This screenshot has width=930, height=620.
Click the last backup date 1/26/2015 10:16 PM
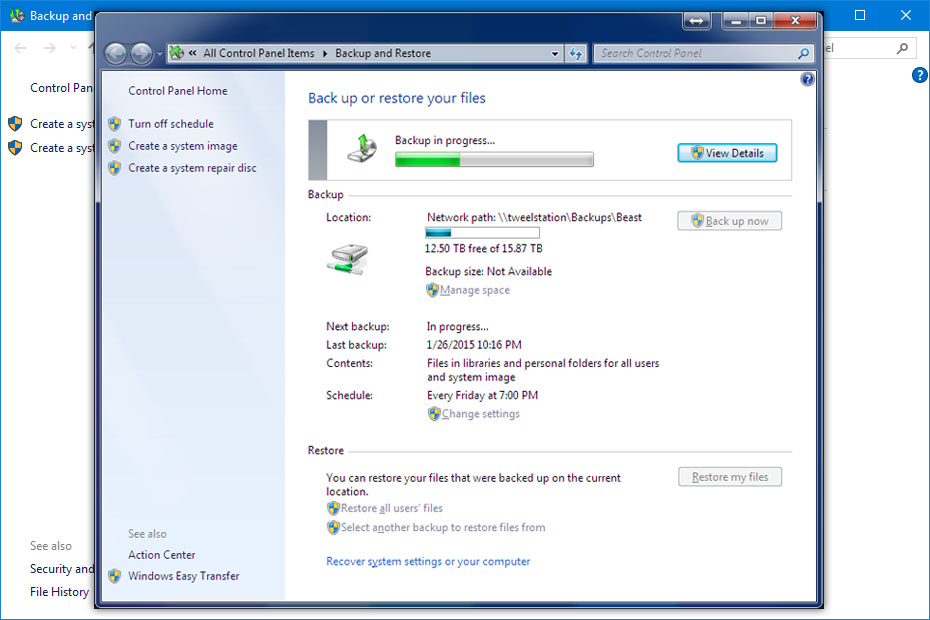pos(474,345)
